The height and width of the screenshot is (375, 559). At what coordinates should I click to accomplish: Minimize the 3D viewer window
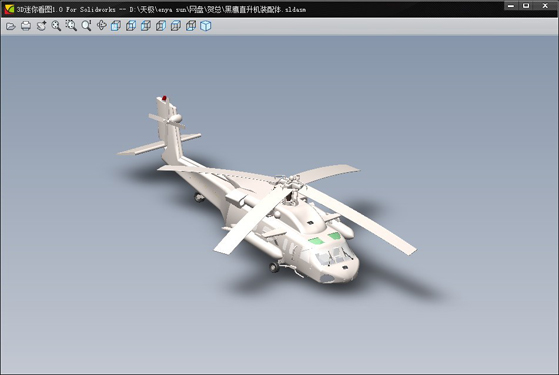[511, 5]
